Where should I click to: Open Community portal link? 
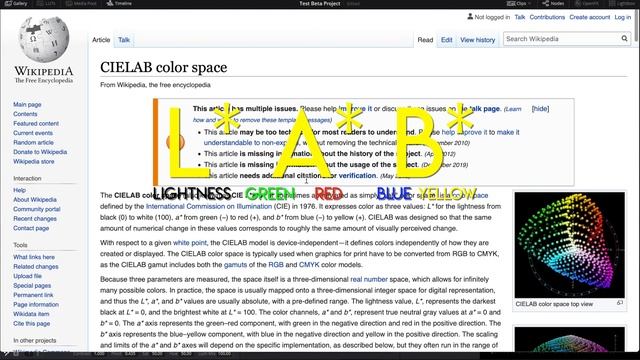(37, 209)
